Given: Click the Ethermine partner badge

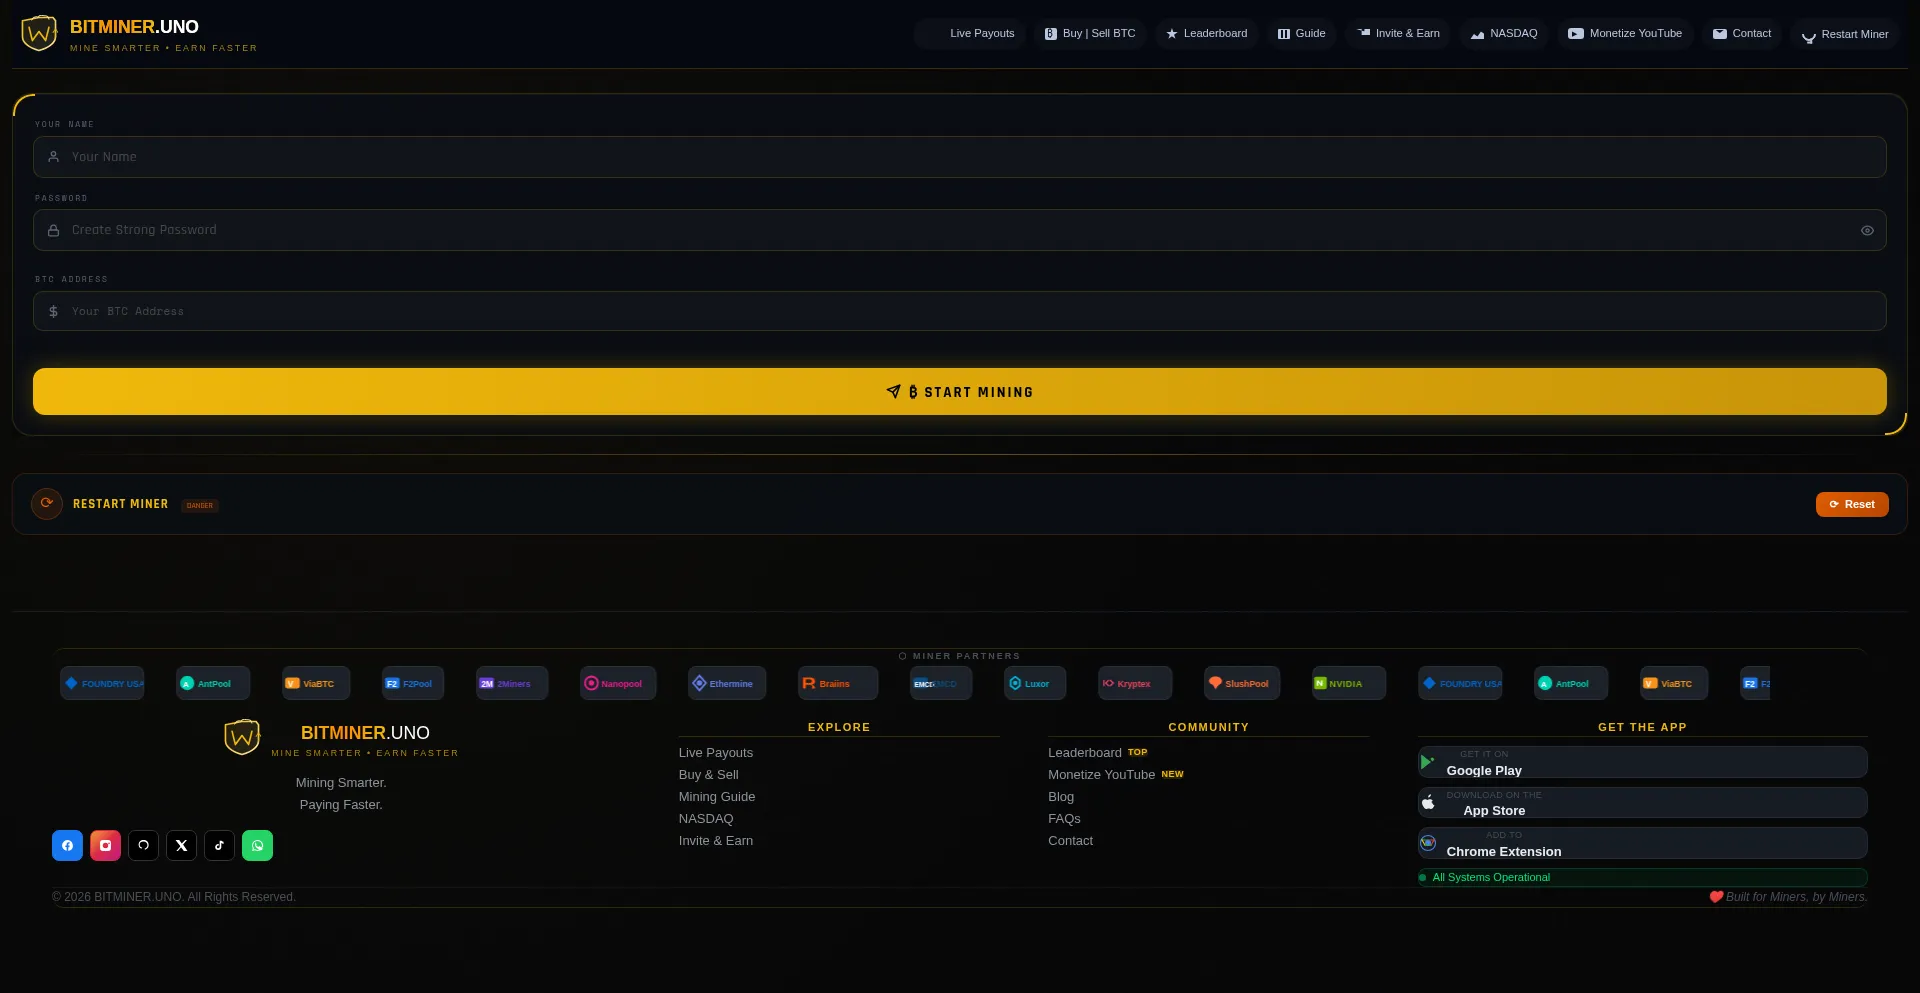Looking at the screenshot, I should pyautogui.click(x=727, y=684).
